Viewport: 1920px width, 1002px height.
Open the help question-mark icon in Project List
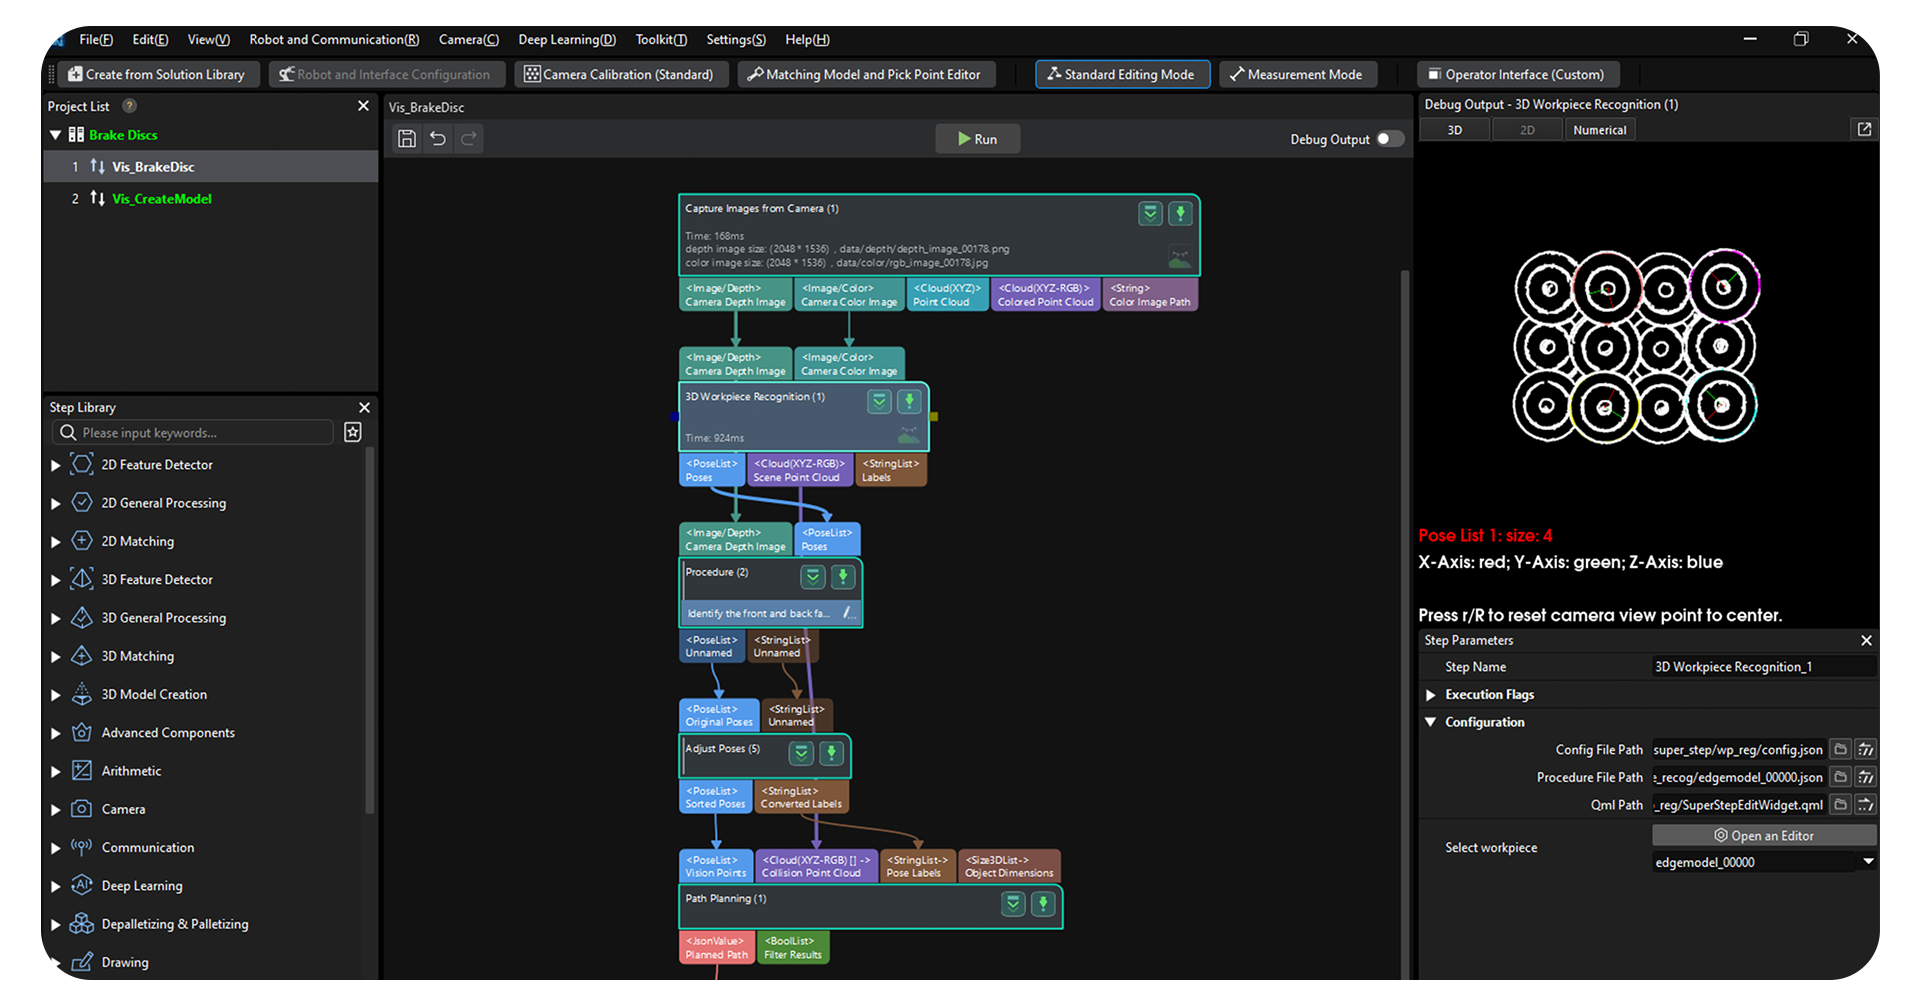point(129,106)
